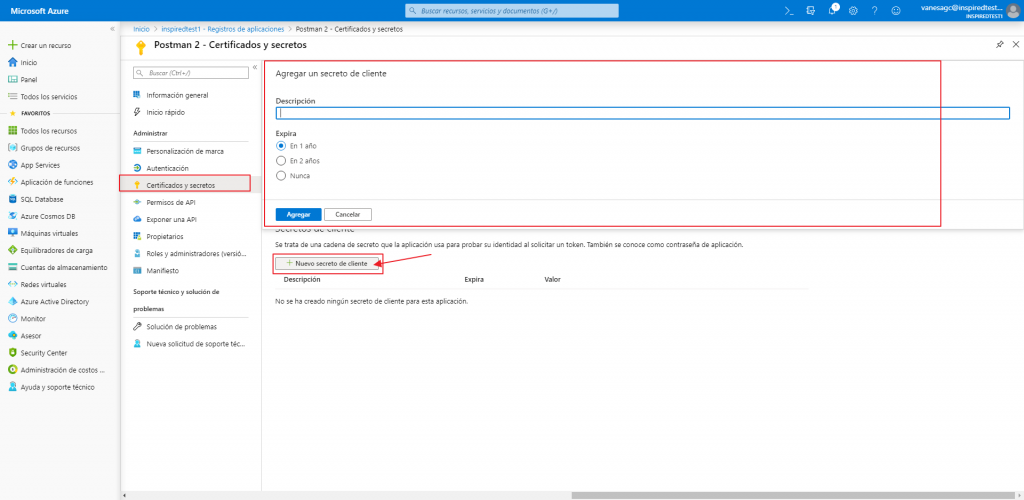Click the feedback smiley icon

[895, 10]
